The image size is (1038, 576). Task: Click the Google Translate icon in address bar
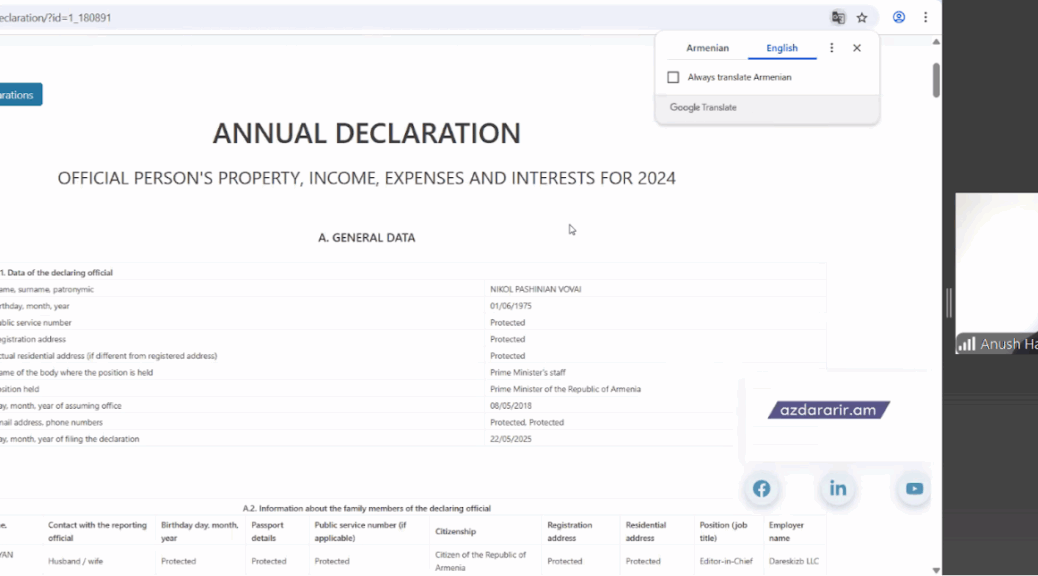[x=838, y=17]
